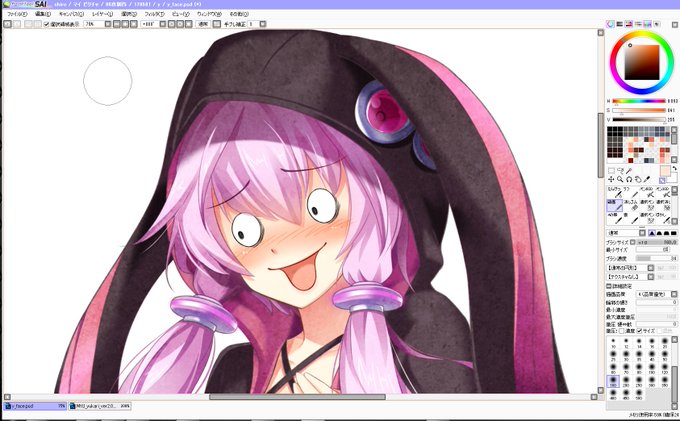The image size is (680, 421).
Task: Open the stabilizer (手ブレ補正) dropdown
Action: tap(263, 24)
